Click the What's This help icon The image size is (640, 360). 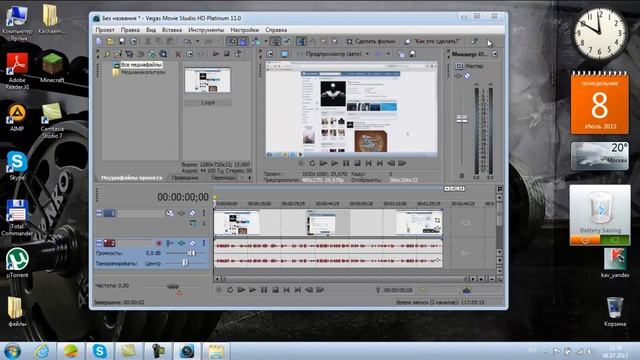474,41
